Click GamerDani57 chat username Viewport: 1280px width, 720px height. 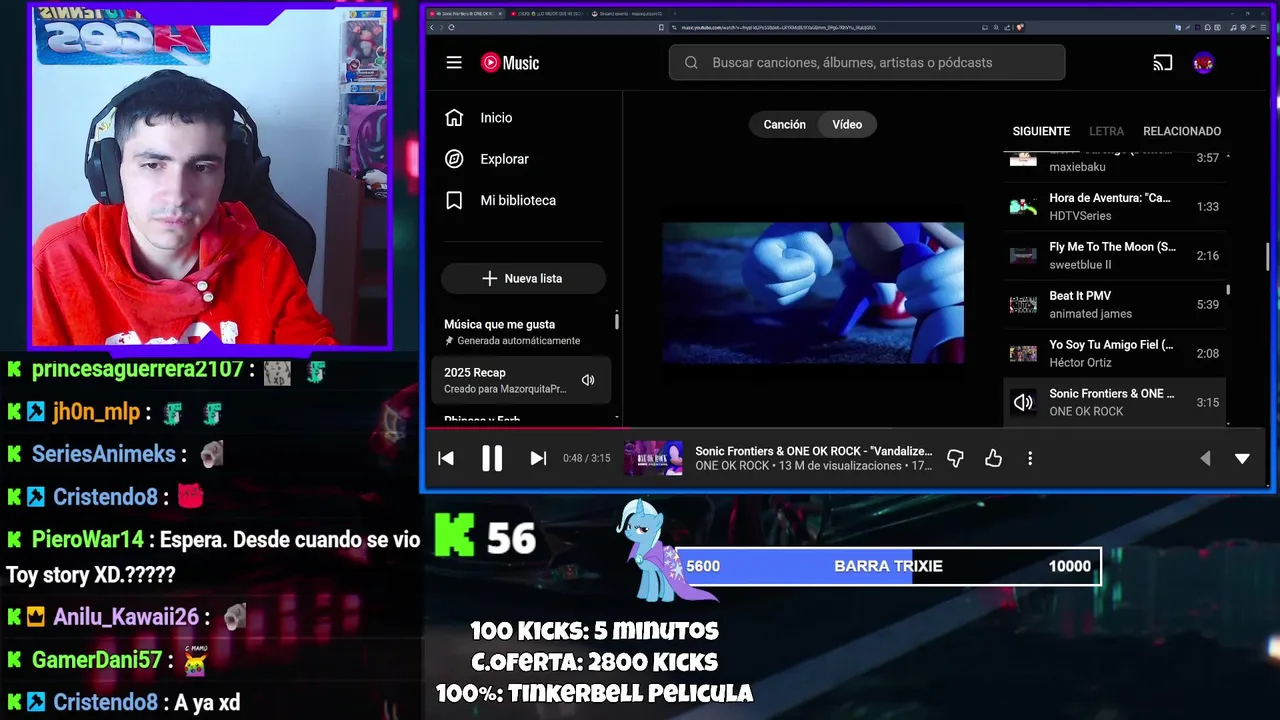point(96,660)
